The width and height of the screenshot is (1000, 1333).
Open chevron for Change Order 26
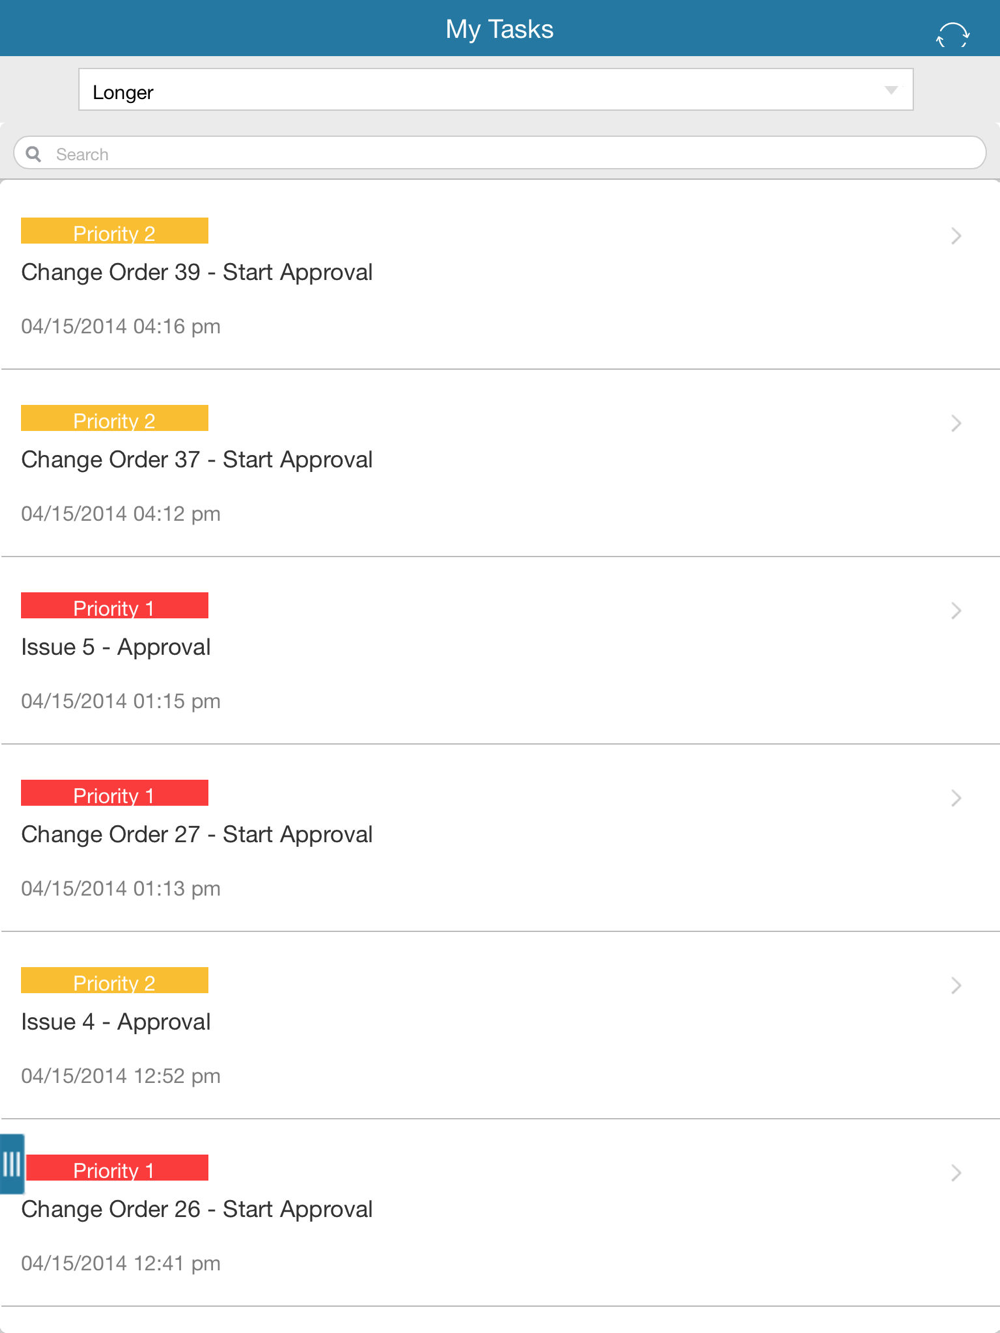click(x=956, y=1173)
